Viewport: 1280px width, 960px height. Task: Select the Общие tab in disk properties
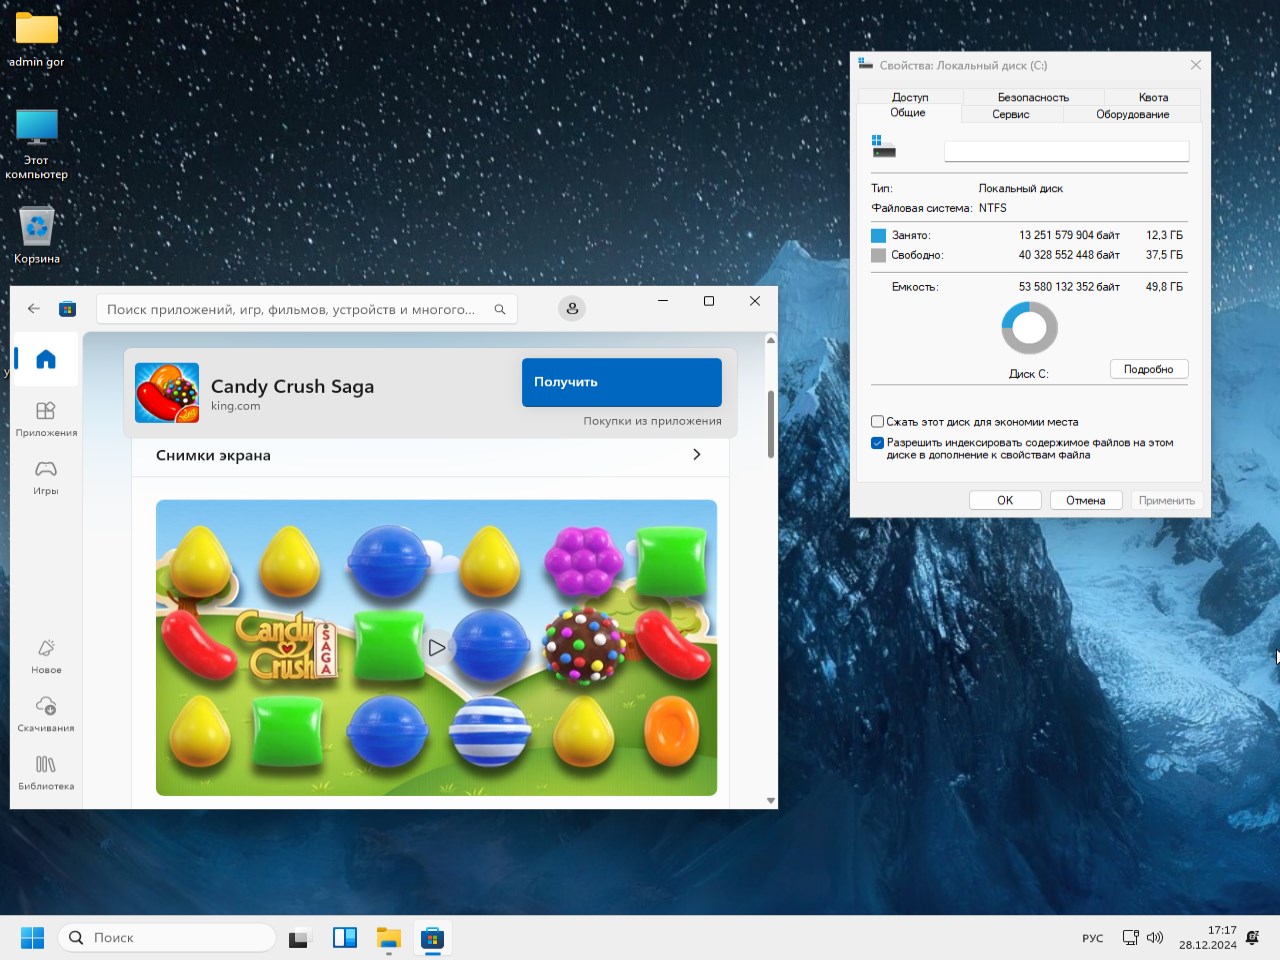[908, 113]
